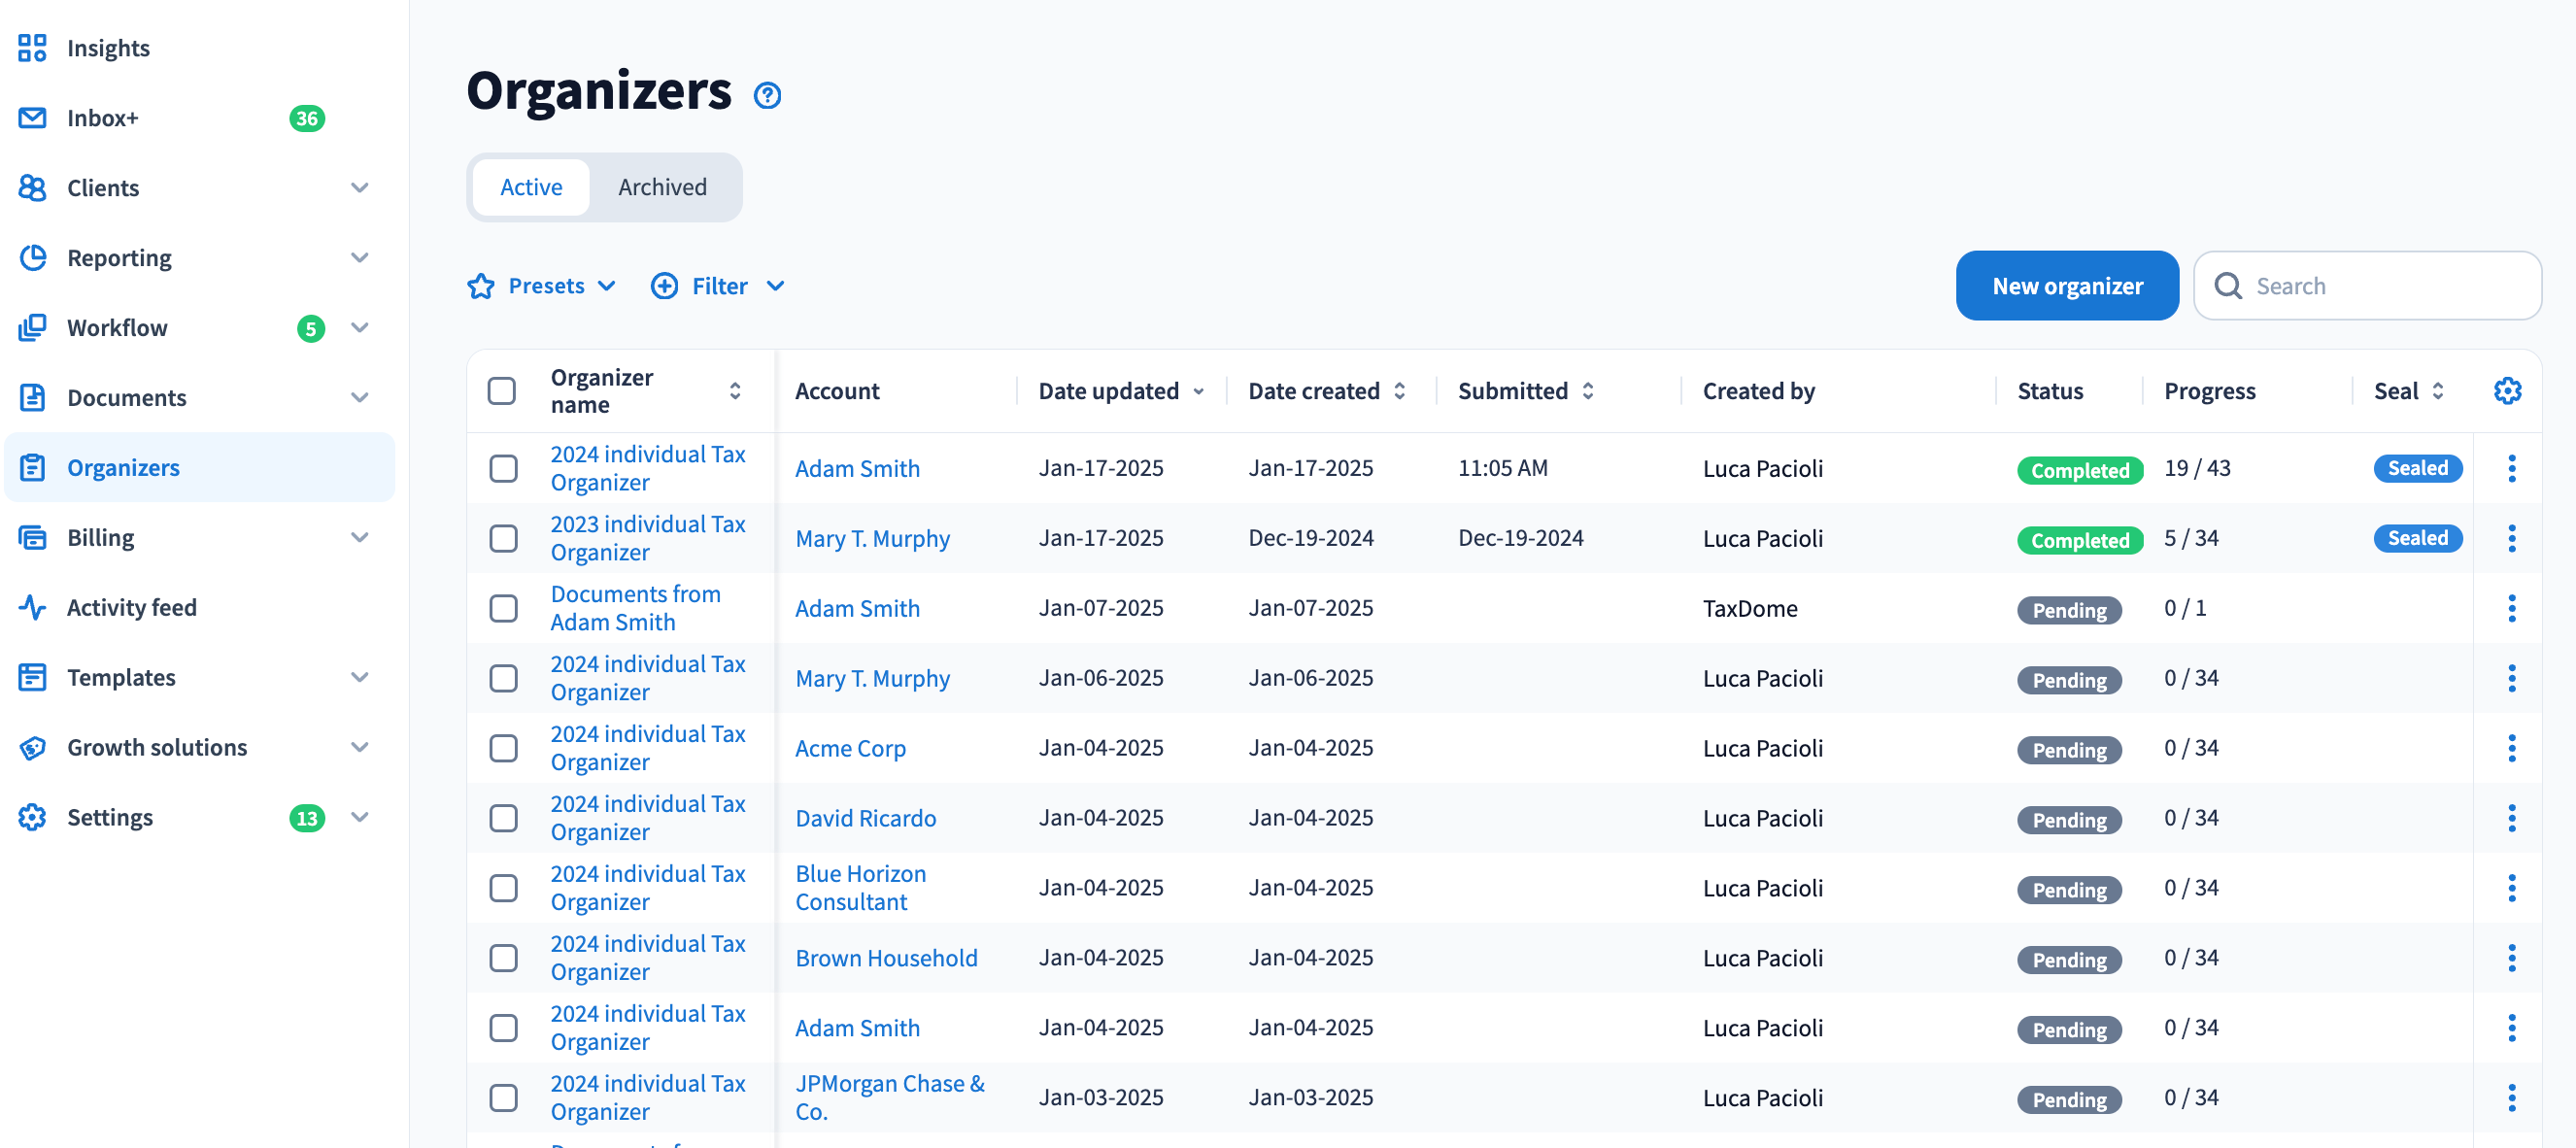The image size is (2576, 1148).
Task: Open Insights dashboard icon in sidebar
Action: click(32, 48)
